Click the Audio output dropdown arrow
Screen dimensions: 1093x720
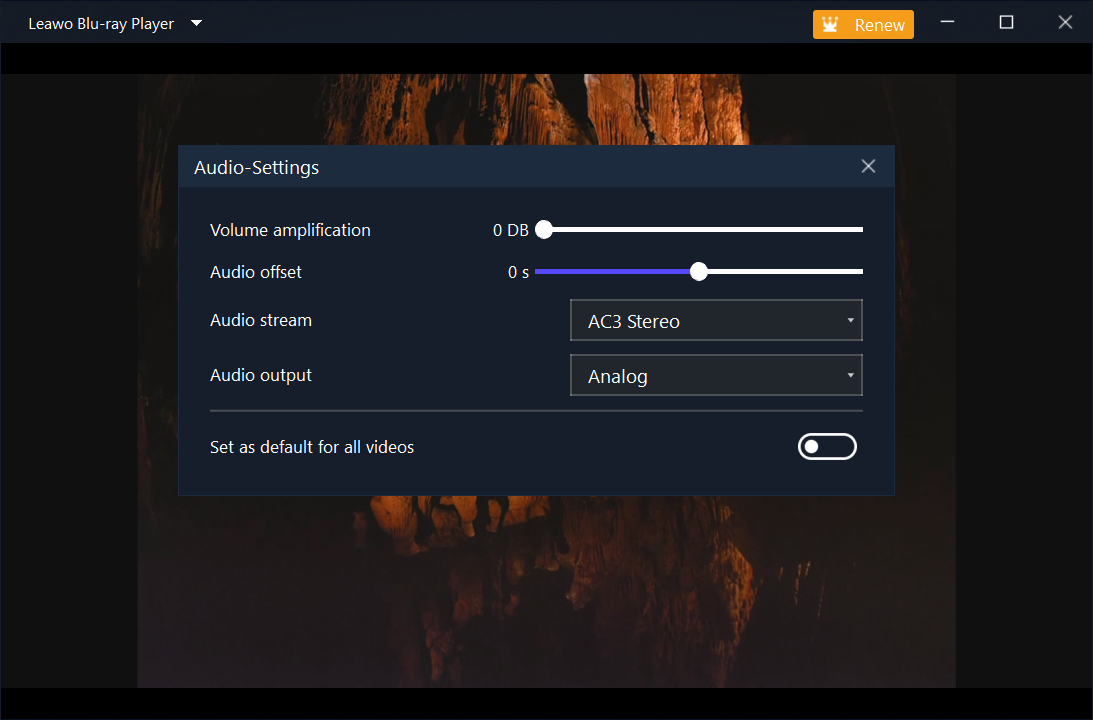click(849, 375)
